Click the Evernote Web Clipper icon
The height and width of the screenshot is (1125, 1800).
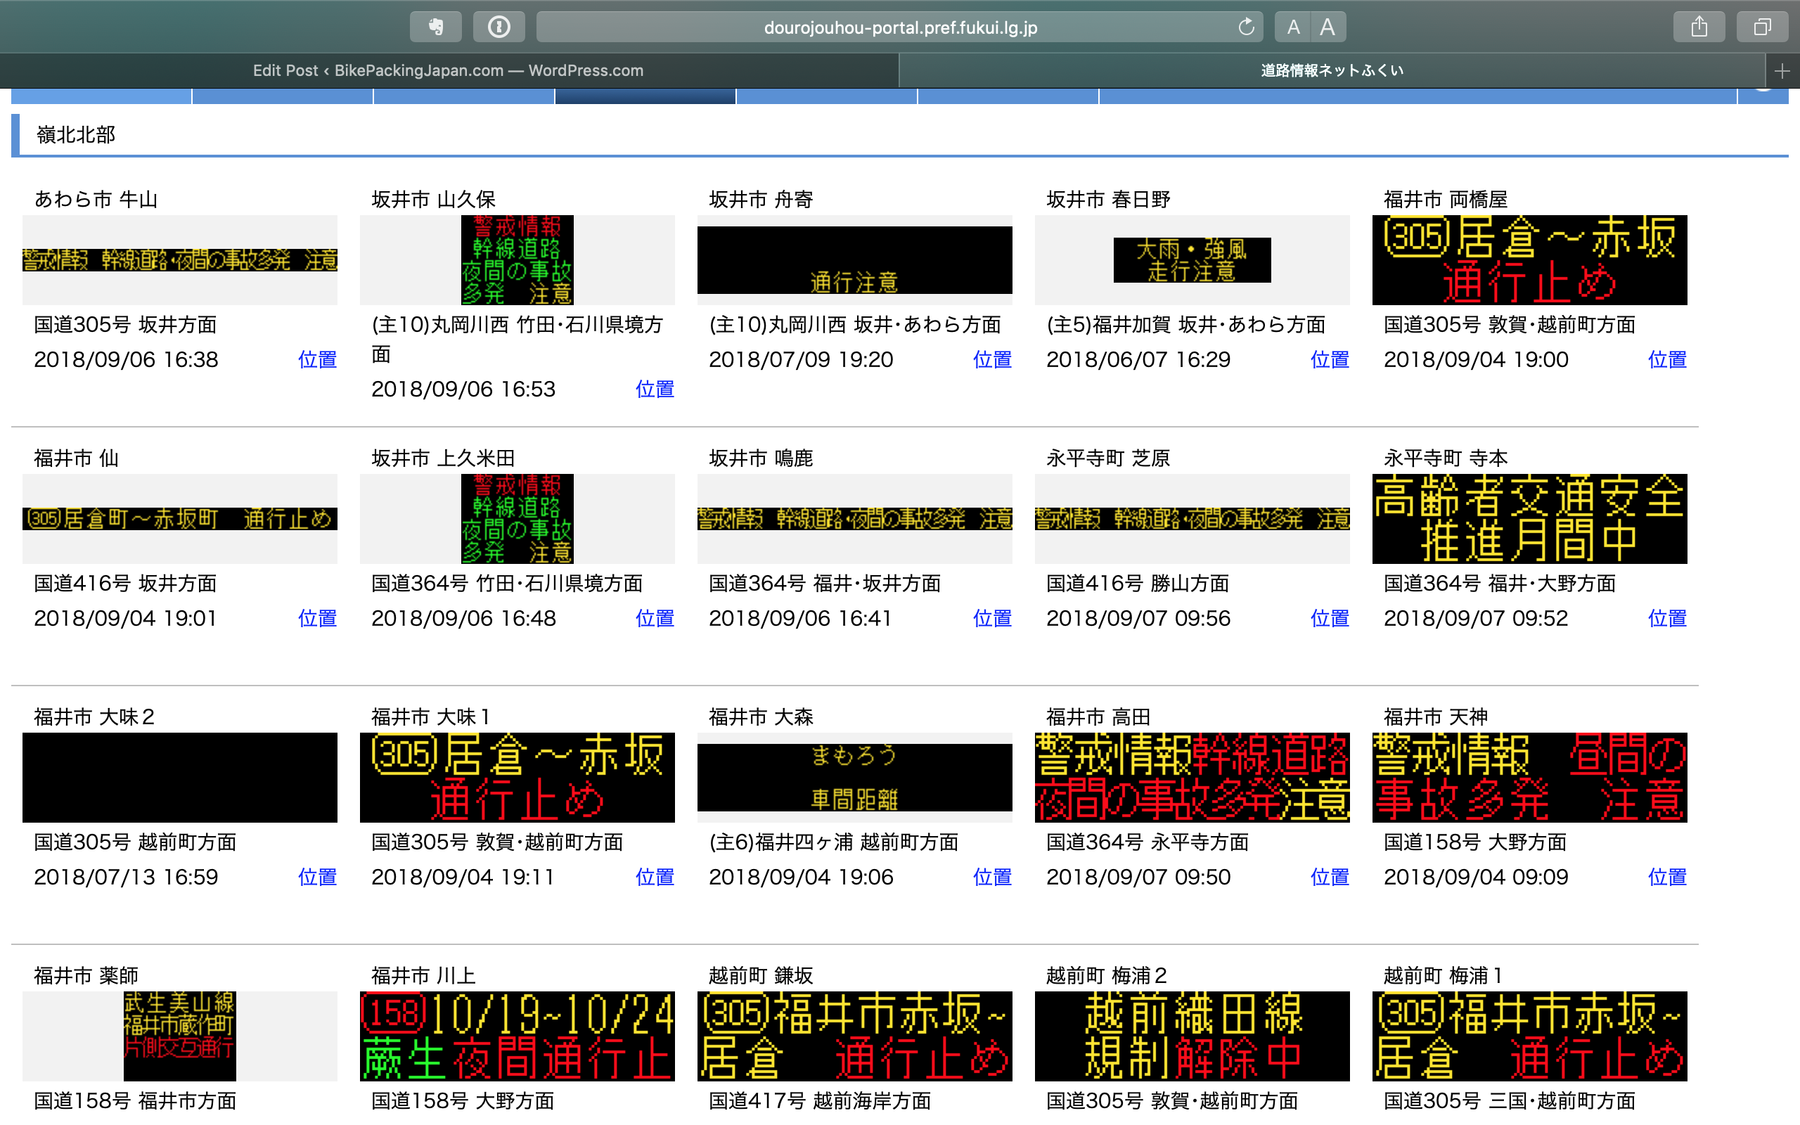click(437, 27)
